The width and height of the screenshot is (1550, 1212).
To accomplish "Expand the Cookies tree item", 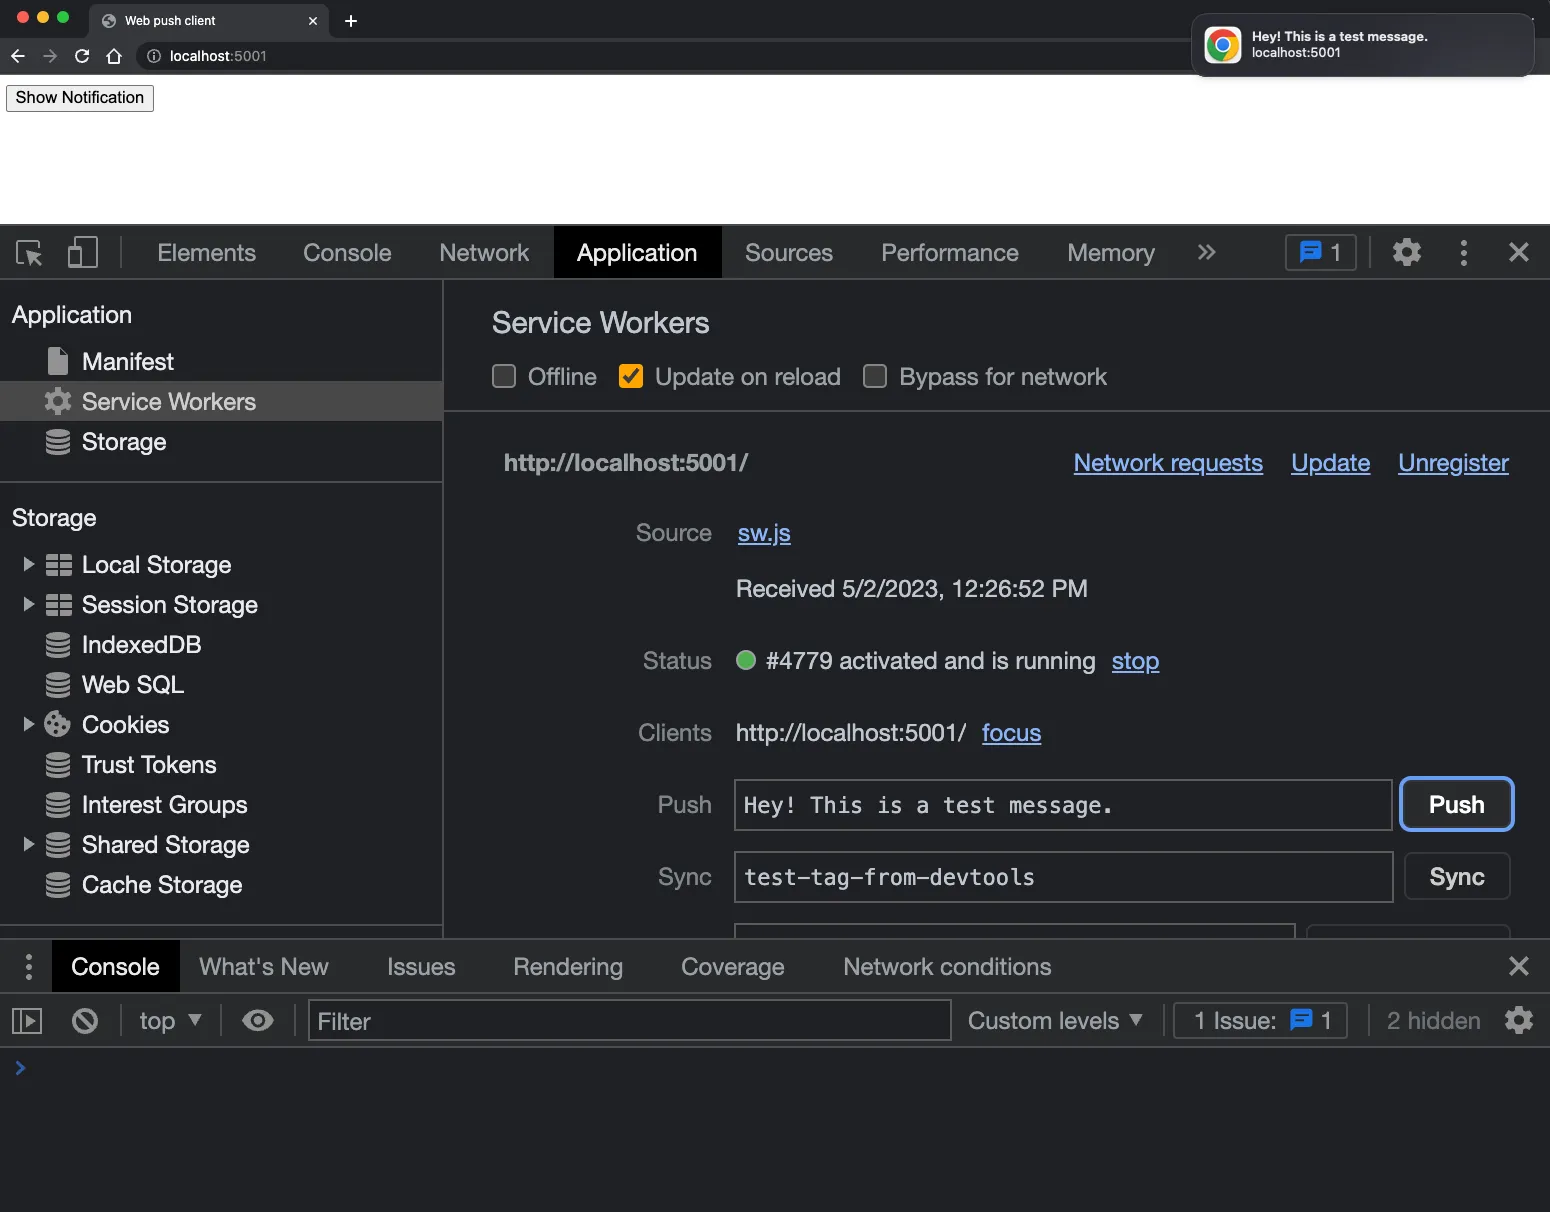I will point(29,725).
